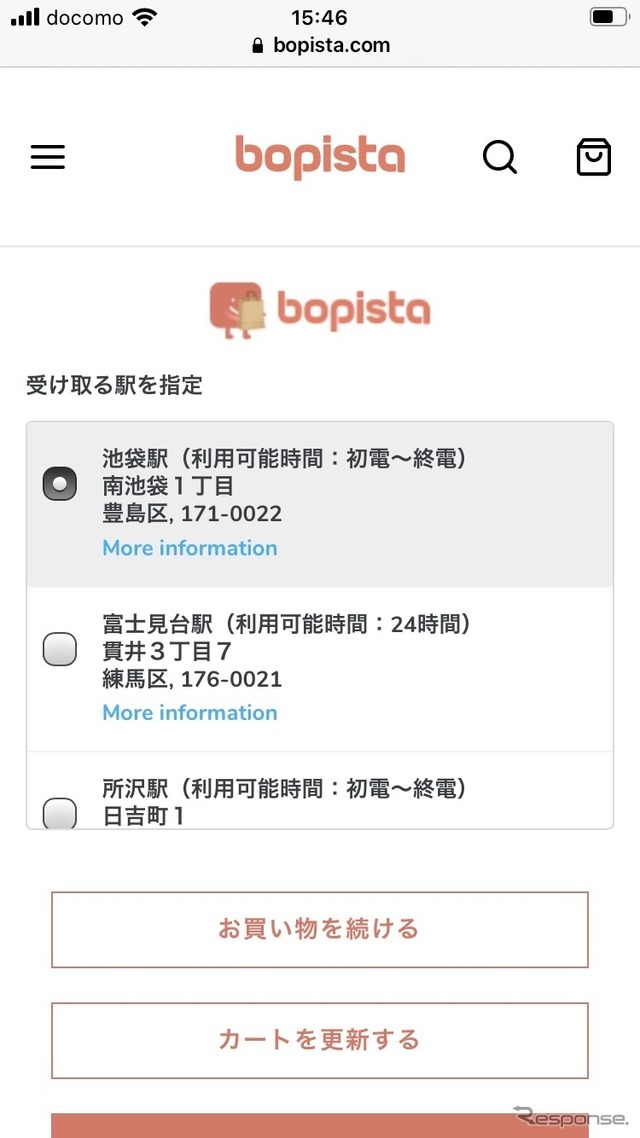This screenshot has height=1138, width=640.
Task: Open More information for 富士見台駅
Action: 190,713
